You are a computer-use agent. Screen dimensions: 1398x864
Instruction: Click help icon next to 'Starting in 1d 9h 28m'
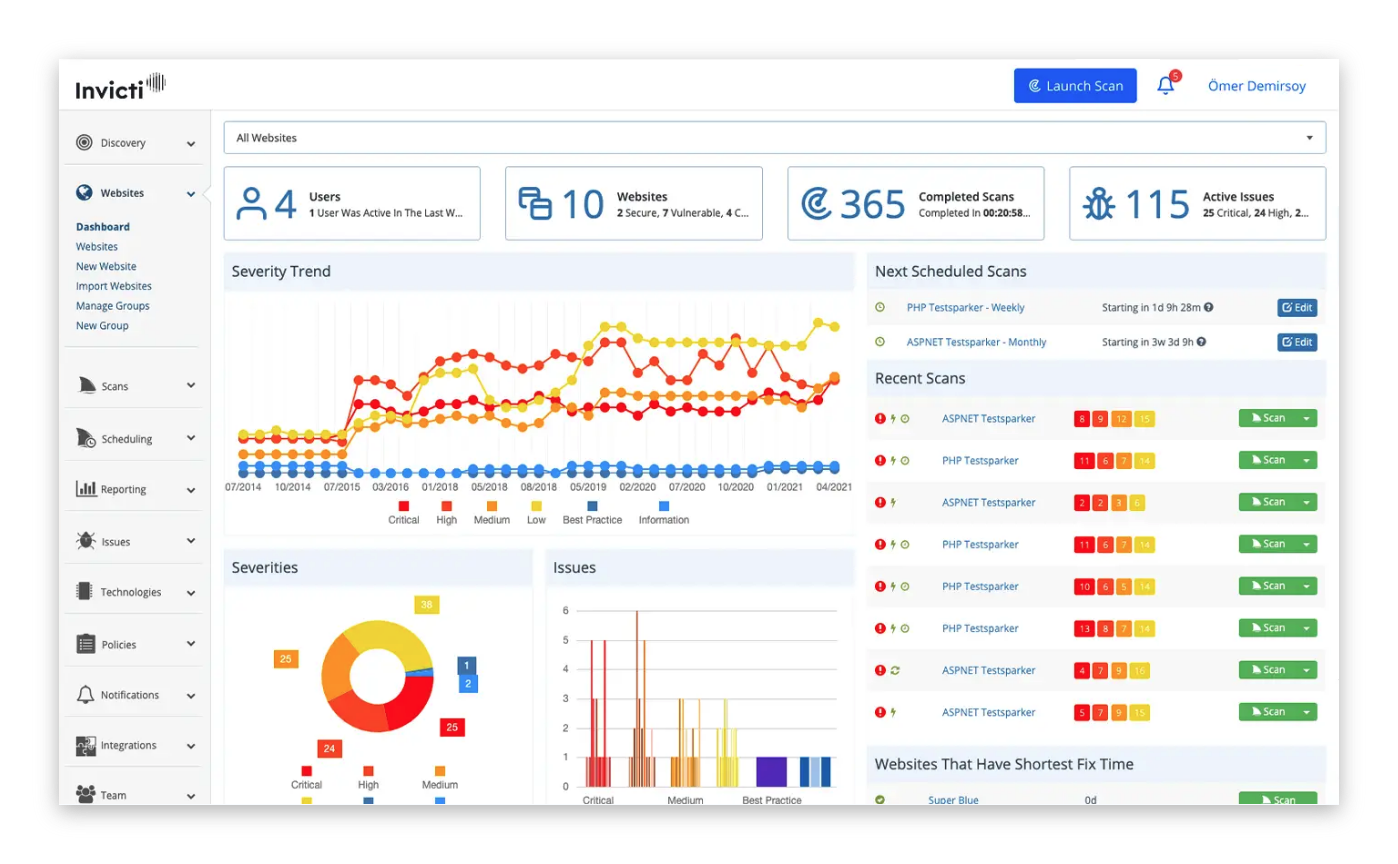tap(1209, 308)
